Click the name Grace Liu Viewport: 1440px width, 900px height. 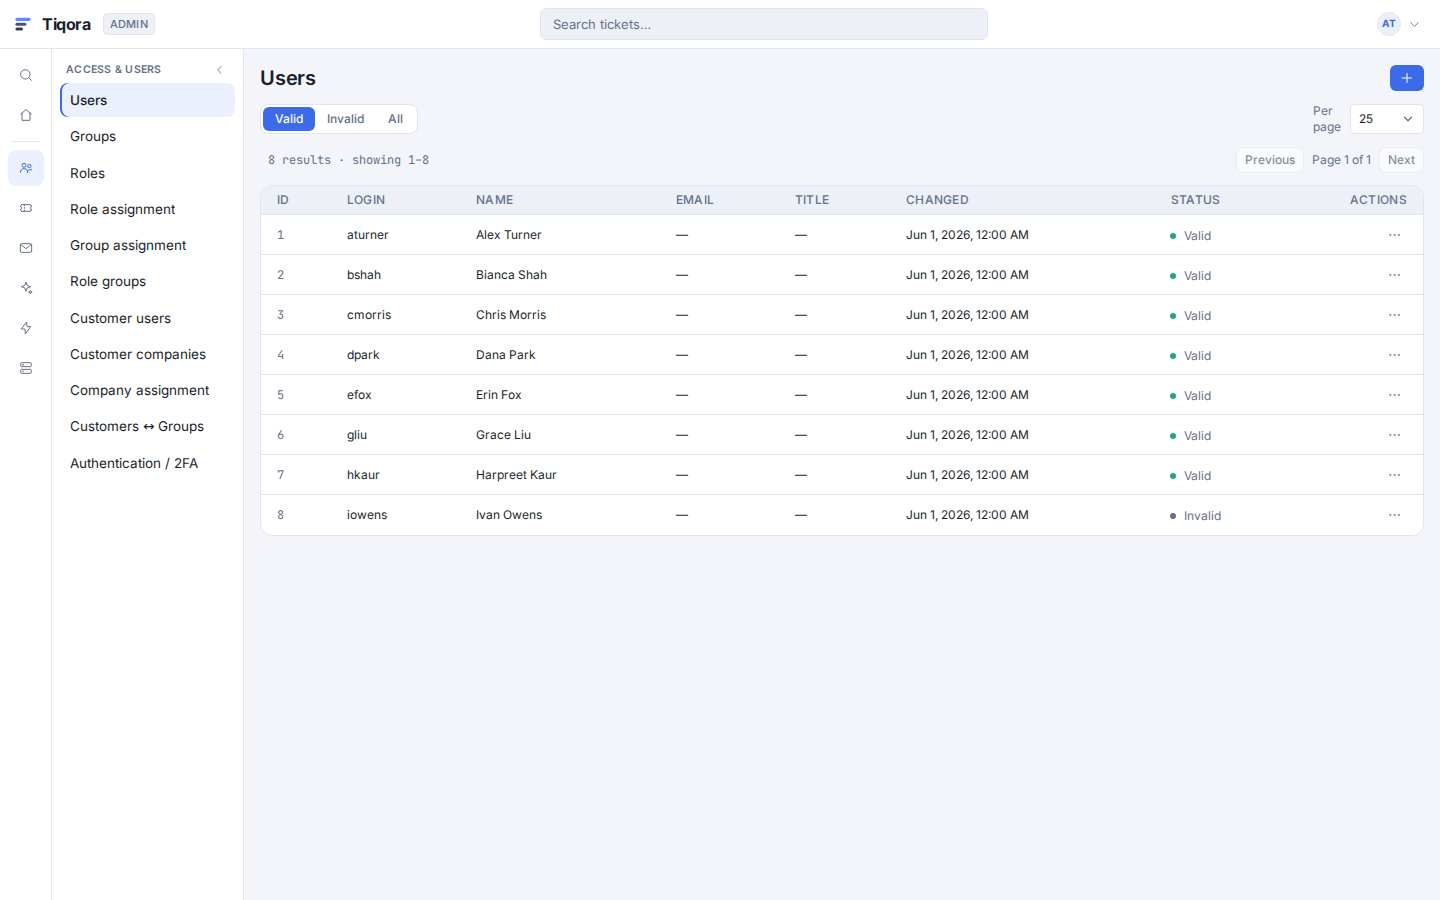(503, 435)
